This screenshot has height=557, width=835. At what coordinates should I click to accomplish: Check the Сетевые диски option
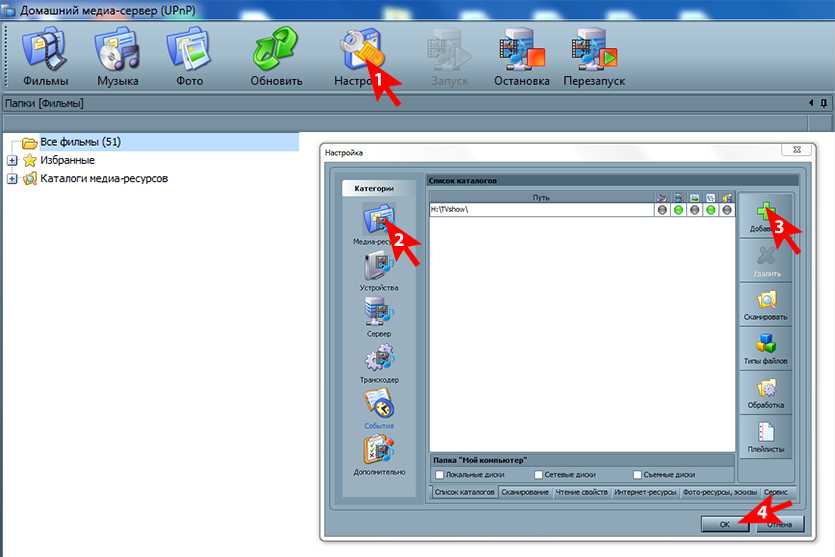(x=539, y=474)
